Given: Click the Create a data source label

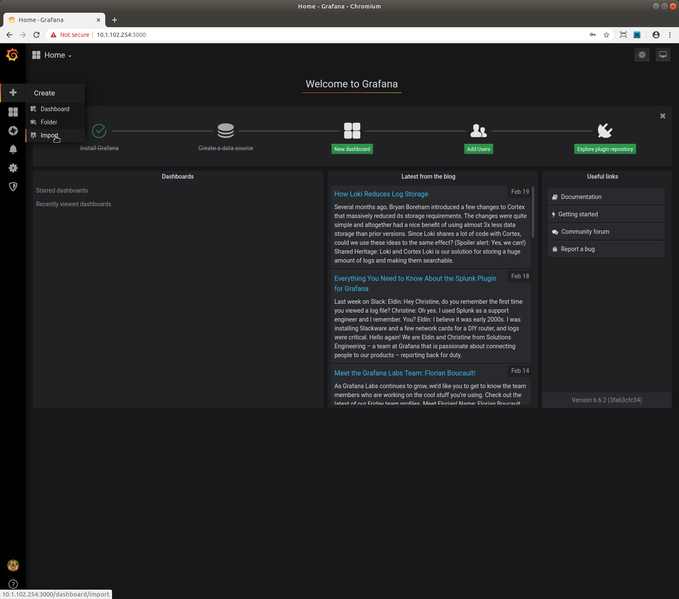Looking at the screenshot, I should coord(226,148).
